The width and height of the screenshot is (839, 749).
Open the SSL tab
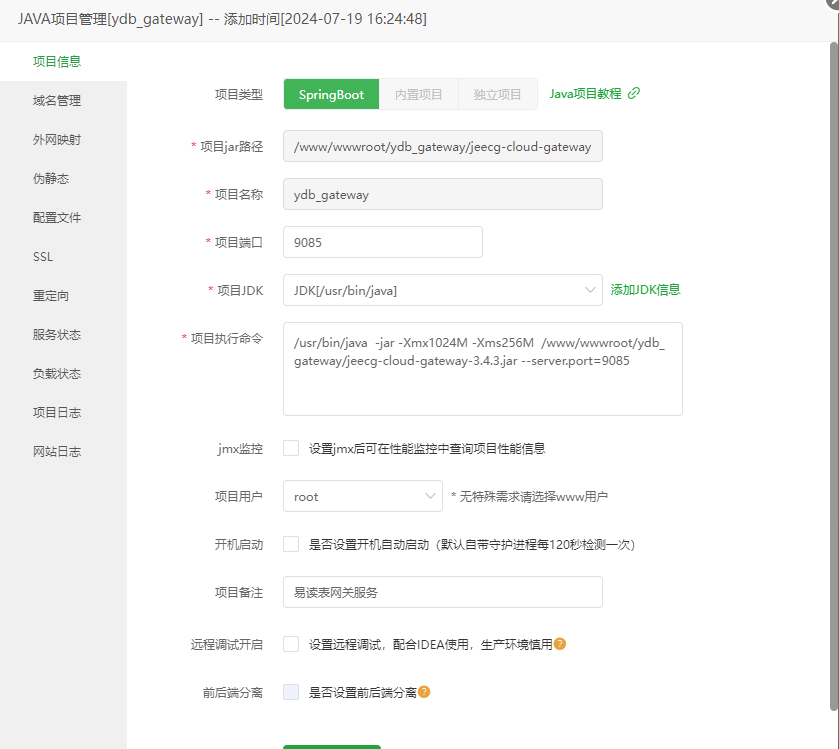(x=43, y=257)
